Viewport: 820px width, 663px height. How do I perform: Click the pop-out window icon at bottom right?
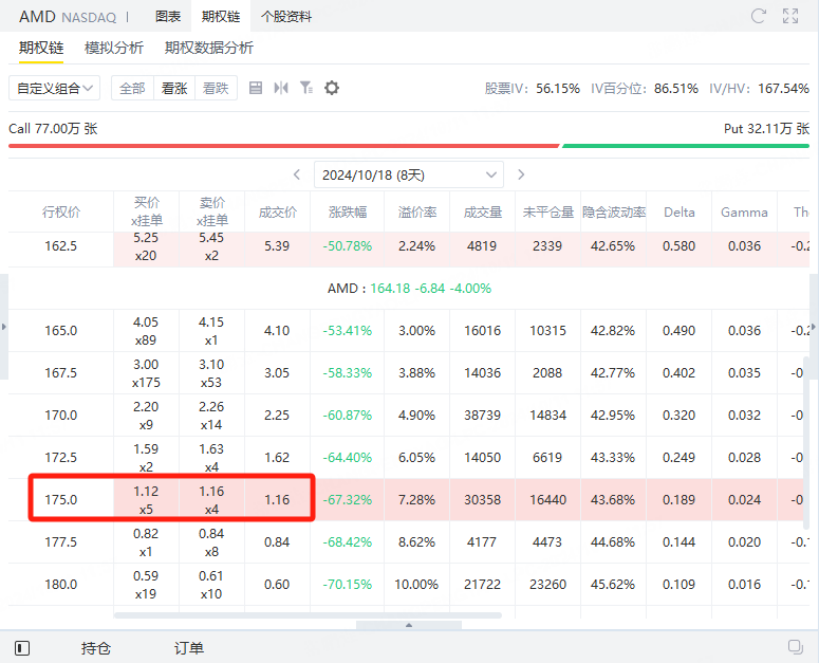click(x=795, y=647)
